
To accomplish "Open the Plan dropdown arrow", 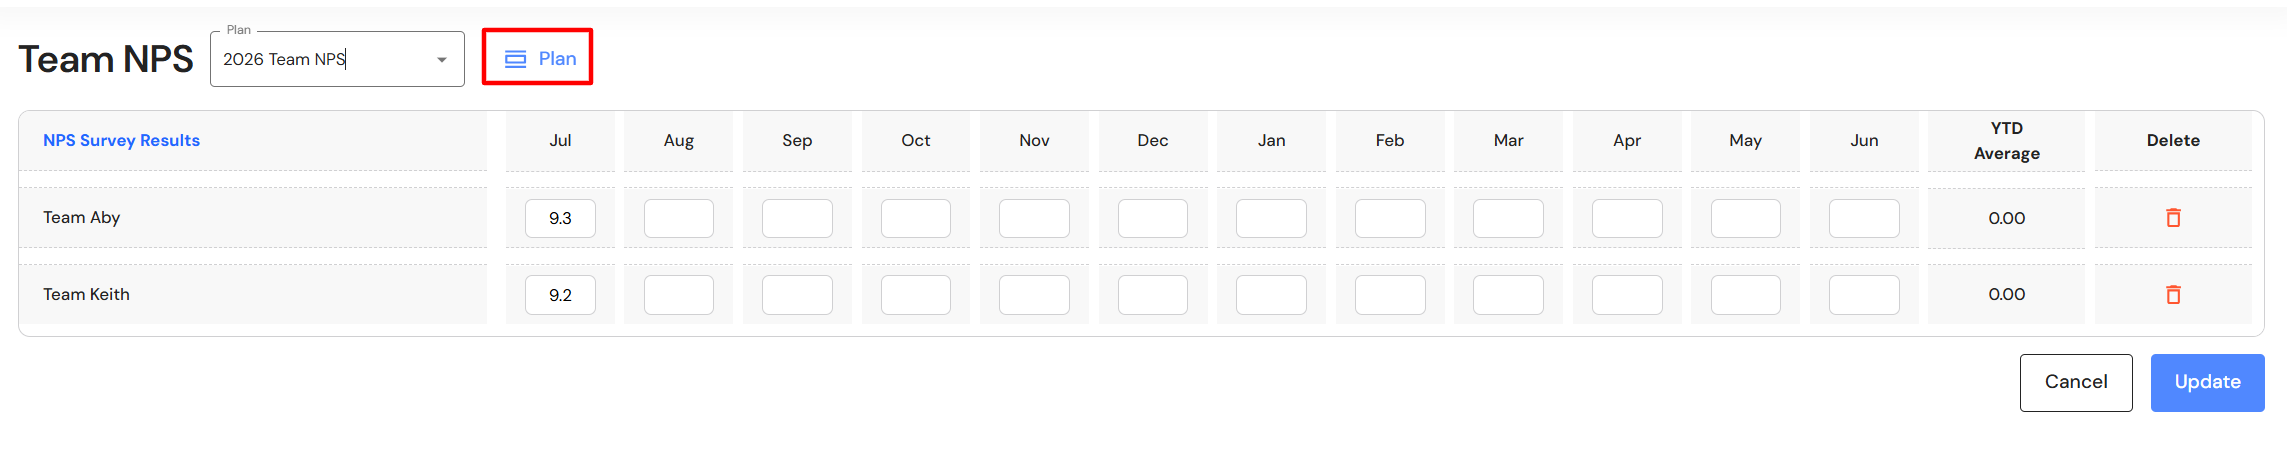I will coord(441,60).
